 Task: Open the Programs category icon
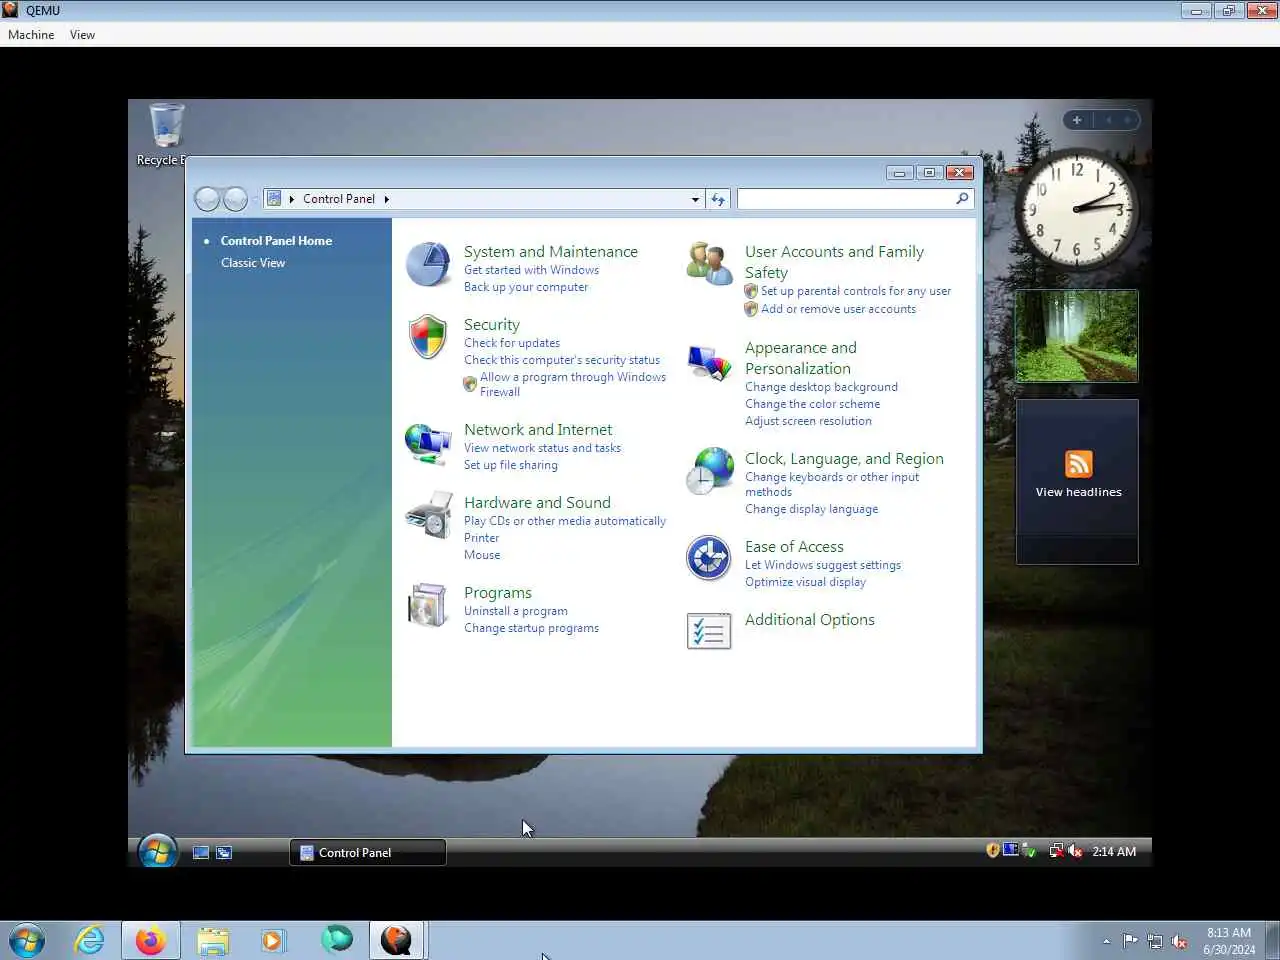point(428,605)
